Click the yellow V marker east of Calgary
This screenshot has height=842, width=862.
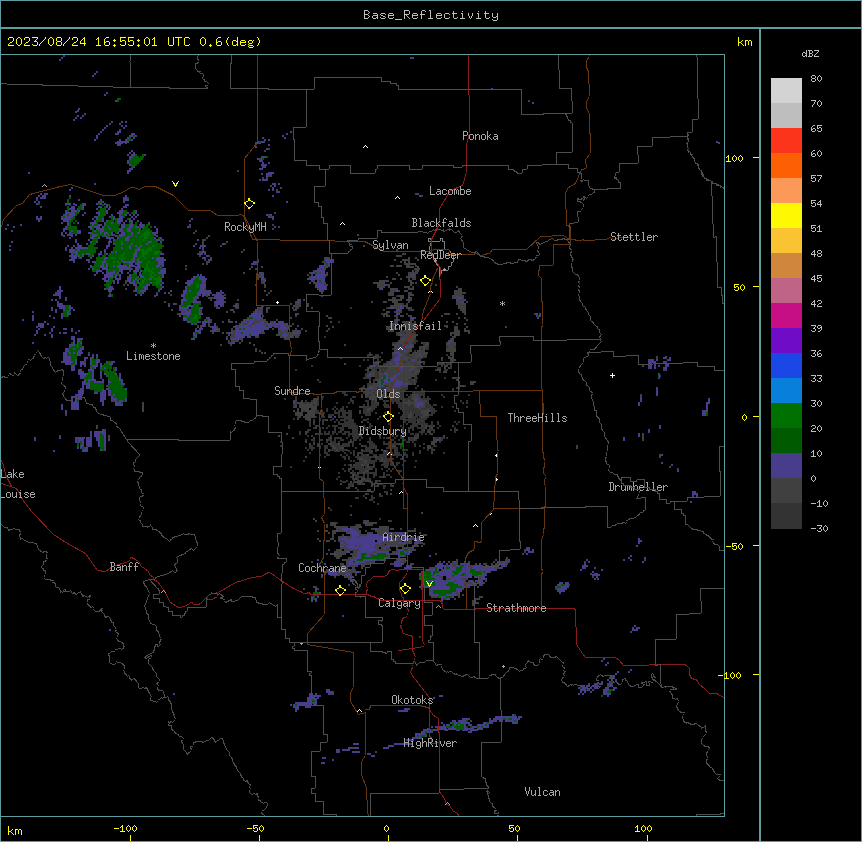click(429, 584)
